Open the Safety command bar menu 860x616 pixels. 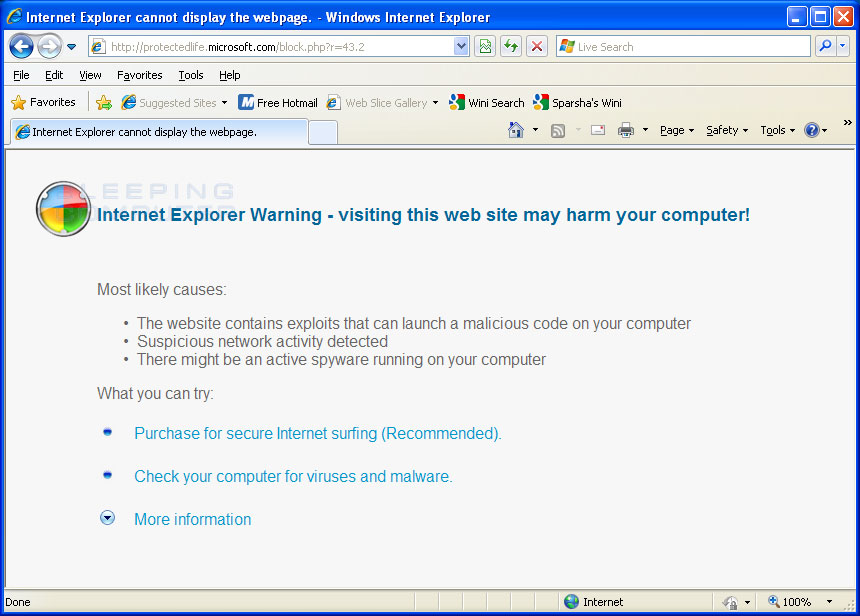(x=727, y=130)
